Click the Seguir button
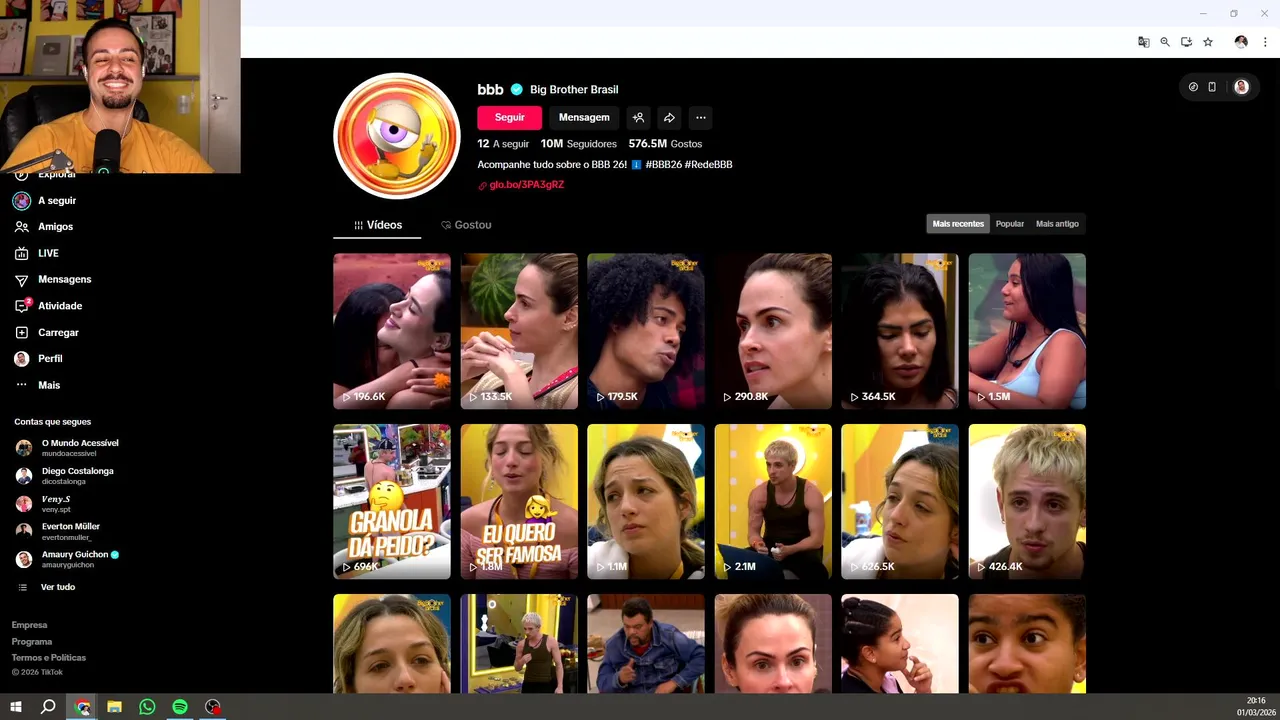 (509, 117)
